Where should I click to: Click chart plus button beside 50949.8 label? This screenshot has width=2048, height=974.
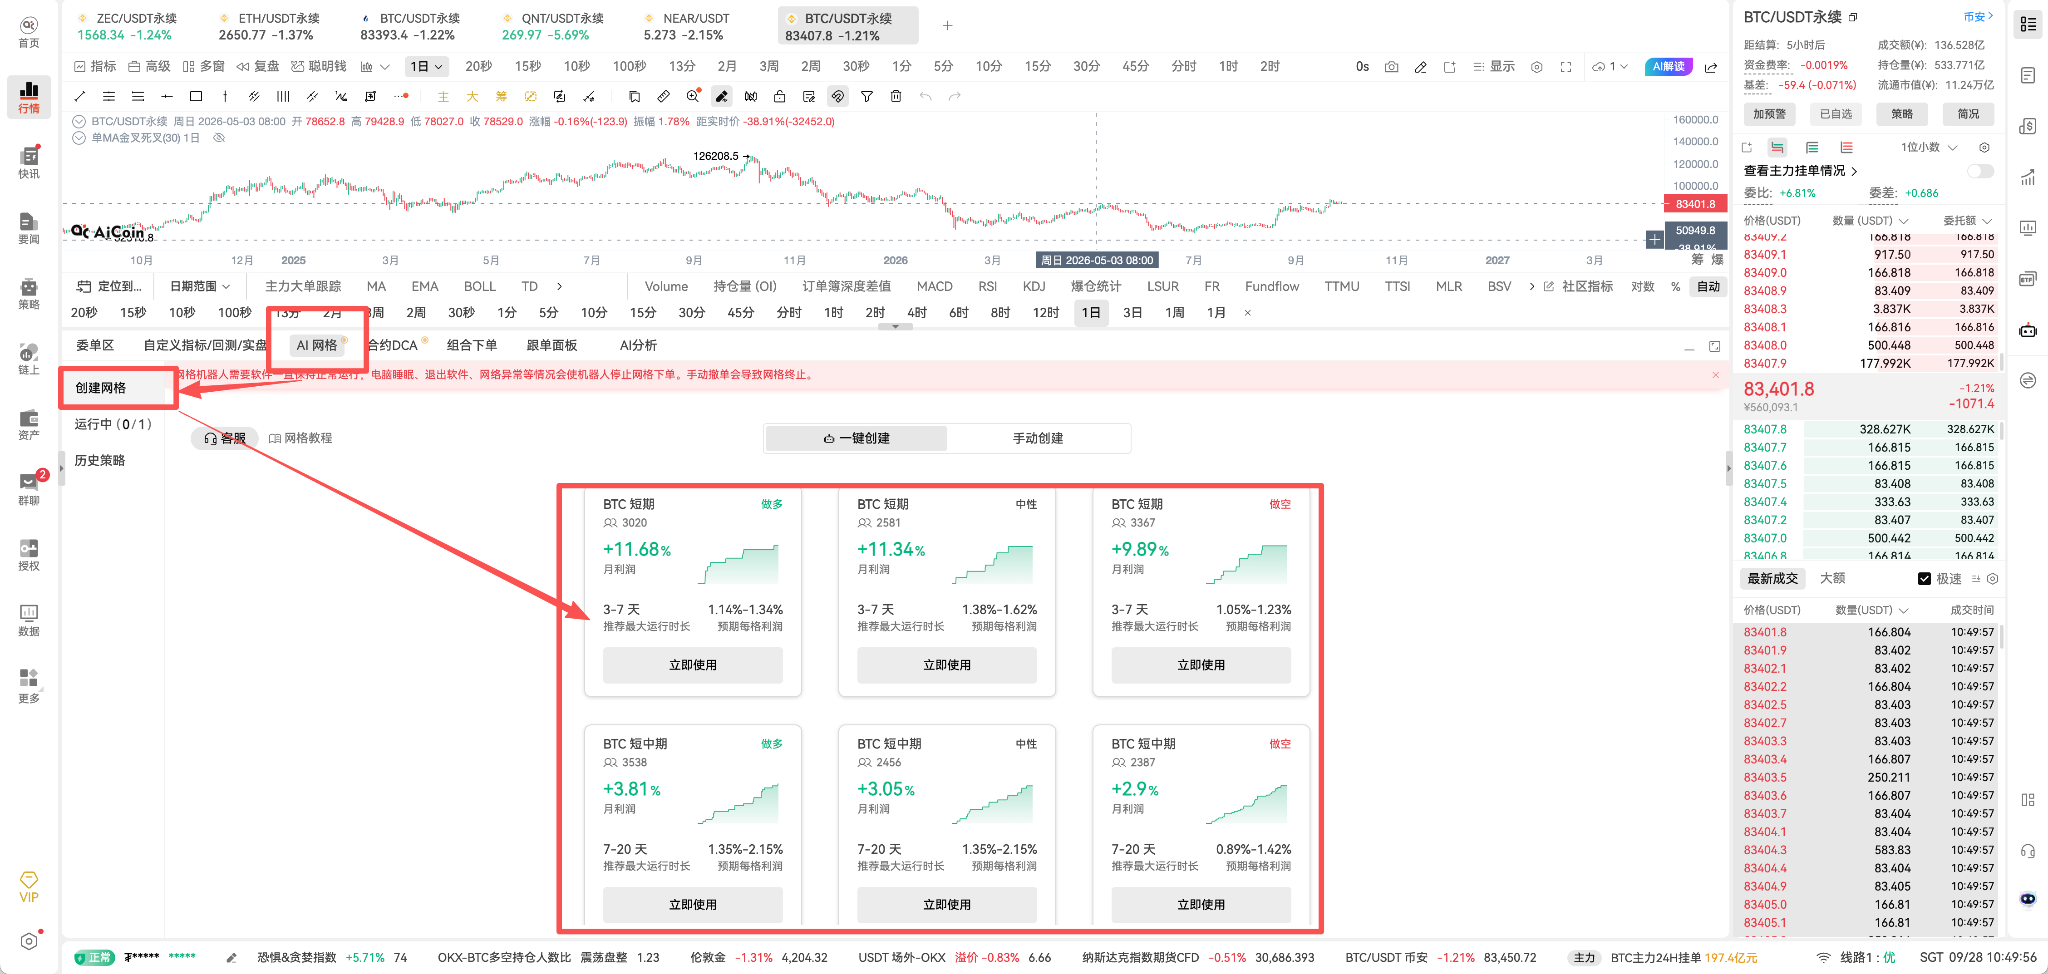pos(1655,239)
